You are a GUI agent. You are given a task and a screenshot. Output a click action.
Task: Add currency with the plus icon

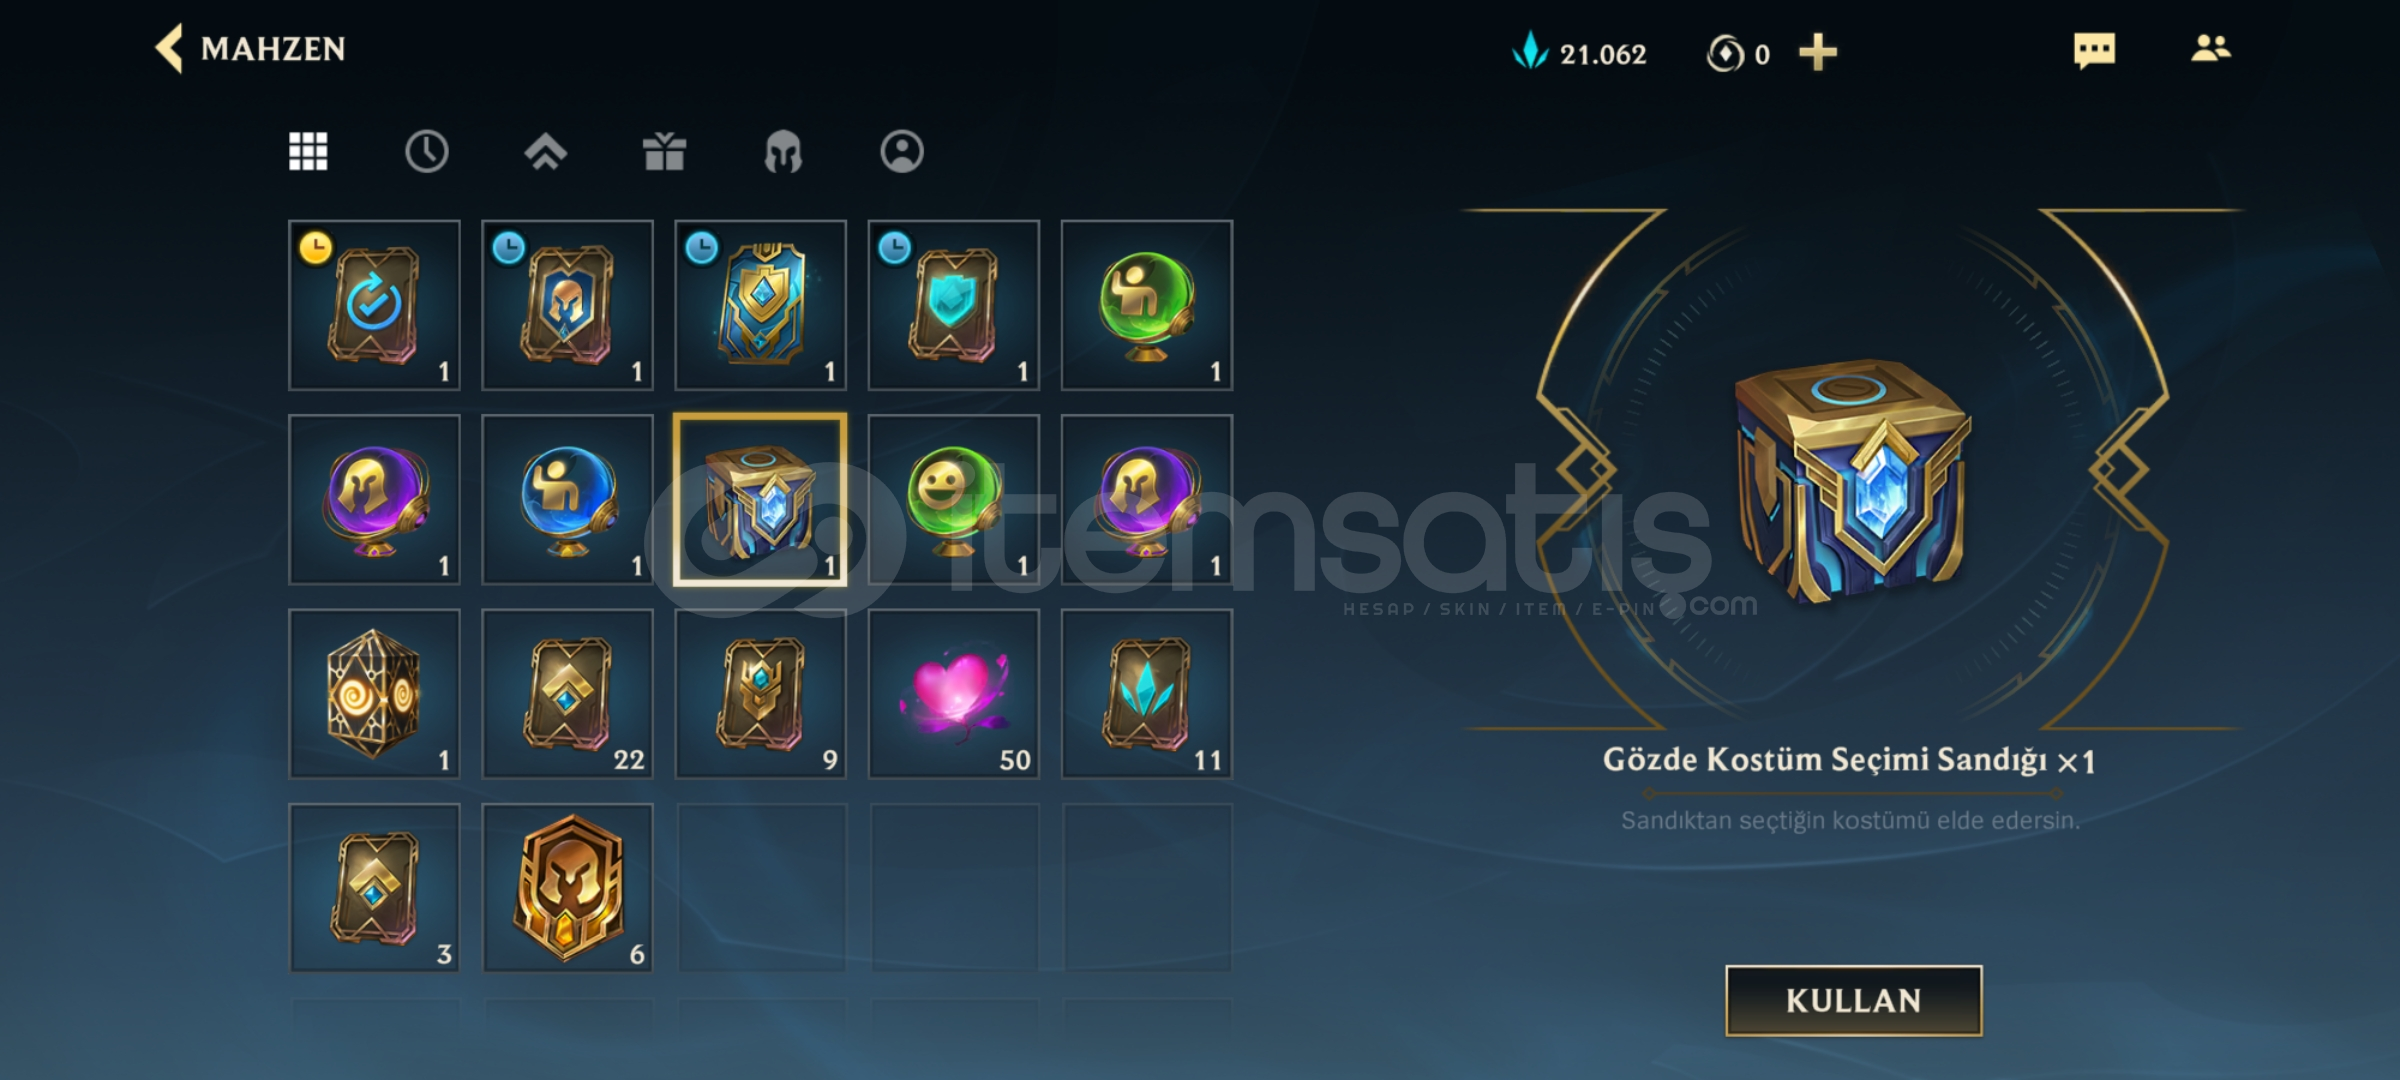click(x=1818, y=52)
